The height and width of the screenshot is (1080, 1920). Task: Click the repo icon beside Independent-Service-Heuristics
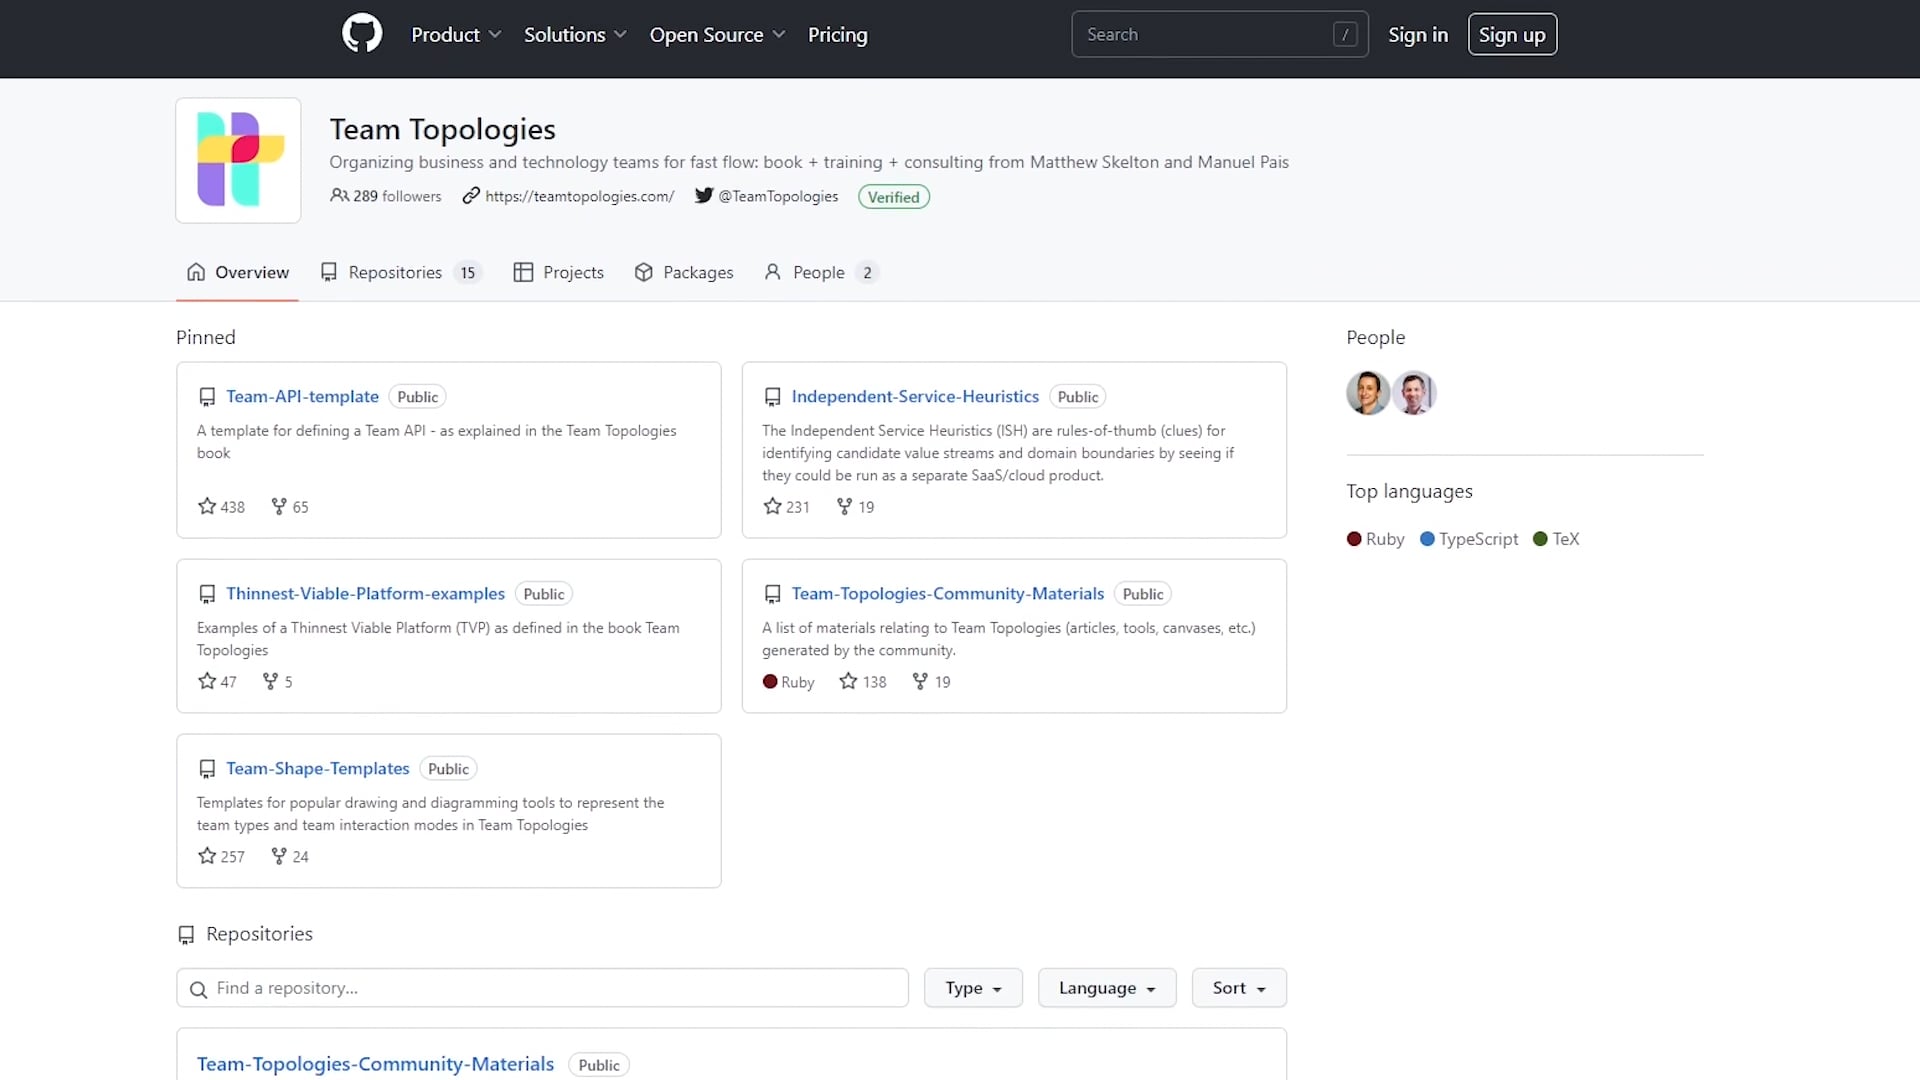point(772,397)
